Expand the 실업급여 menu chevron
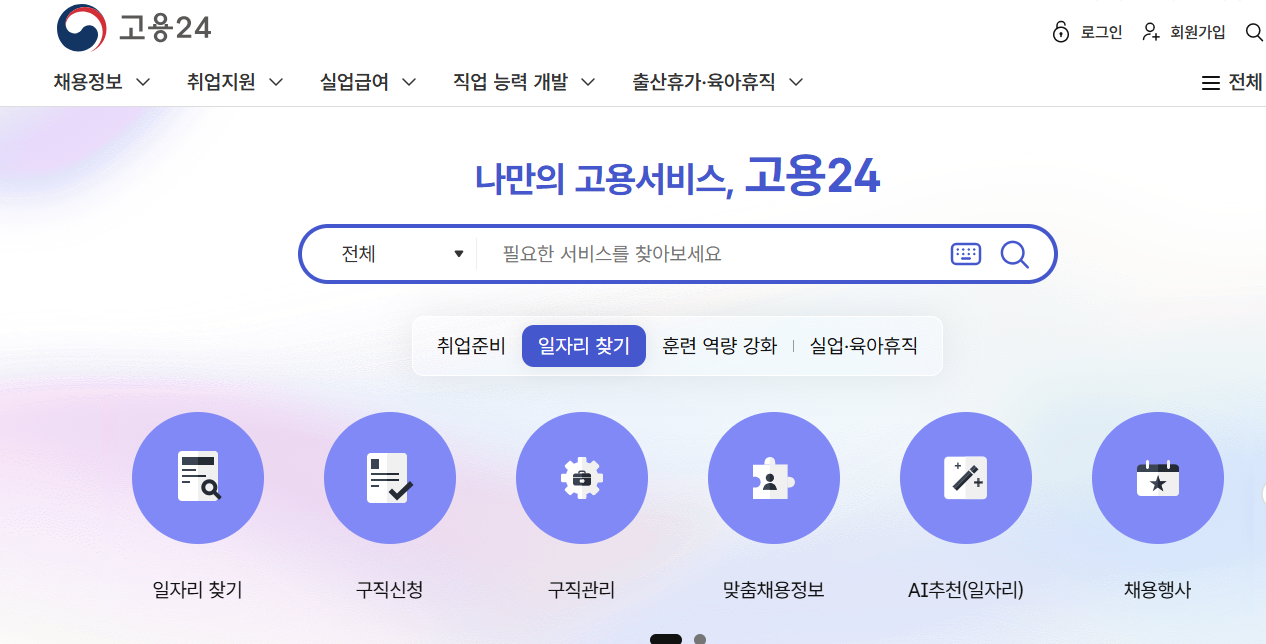Viewport: 1266px width, 644px height. [409, 82]
